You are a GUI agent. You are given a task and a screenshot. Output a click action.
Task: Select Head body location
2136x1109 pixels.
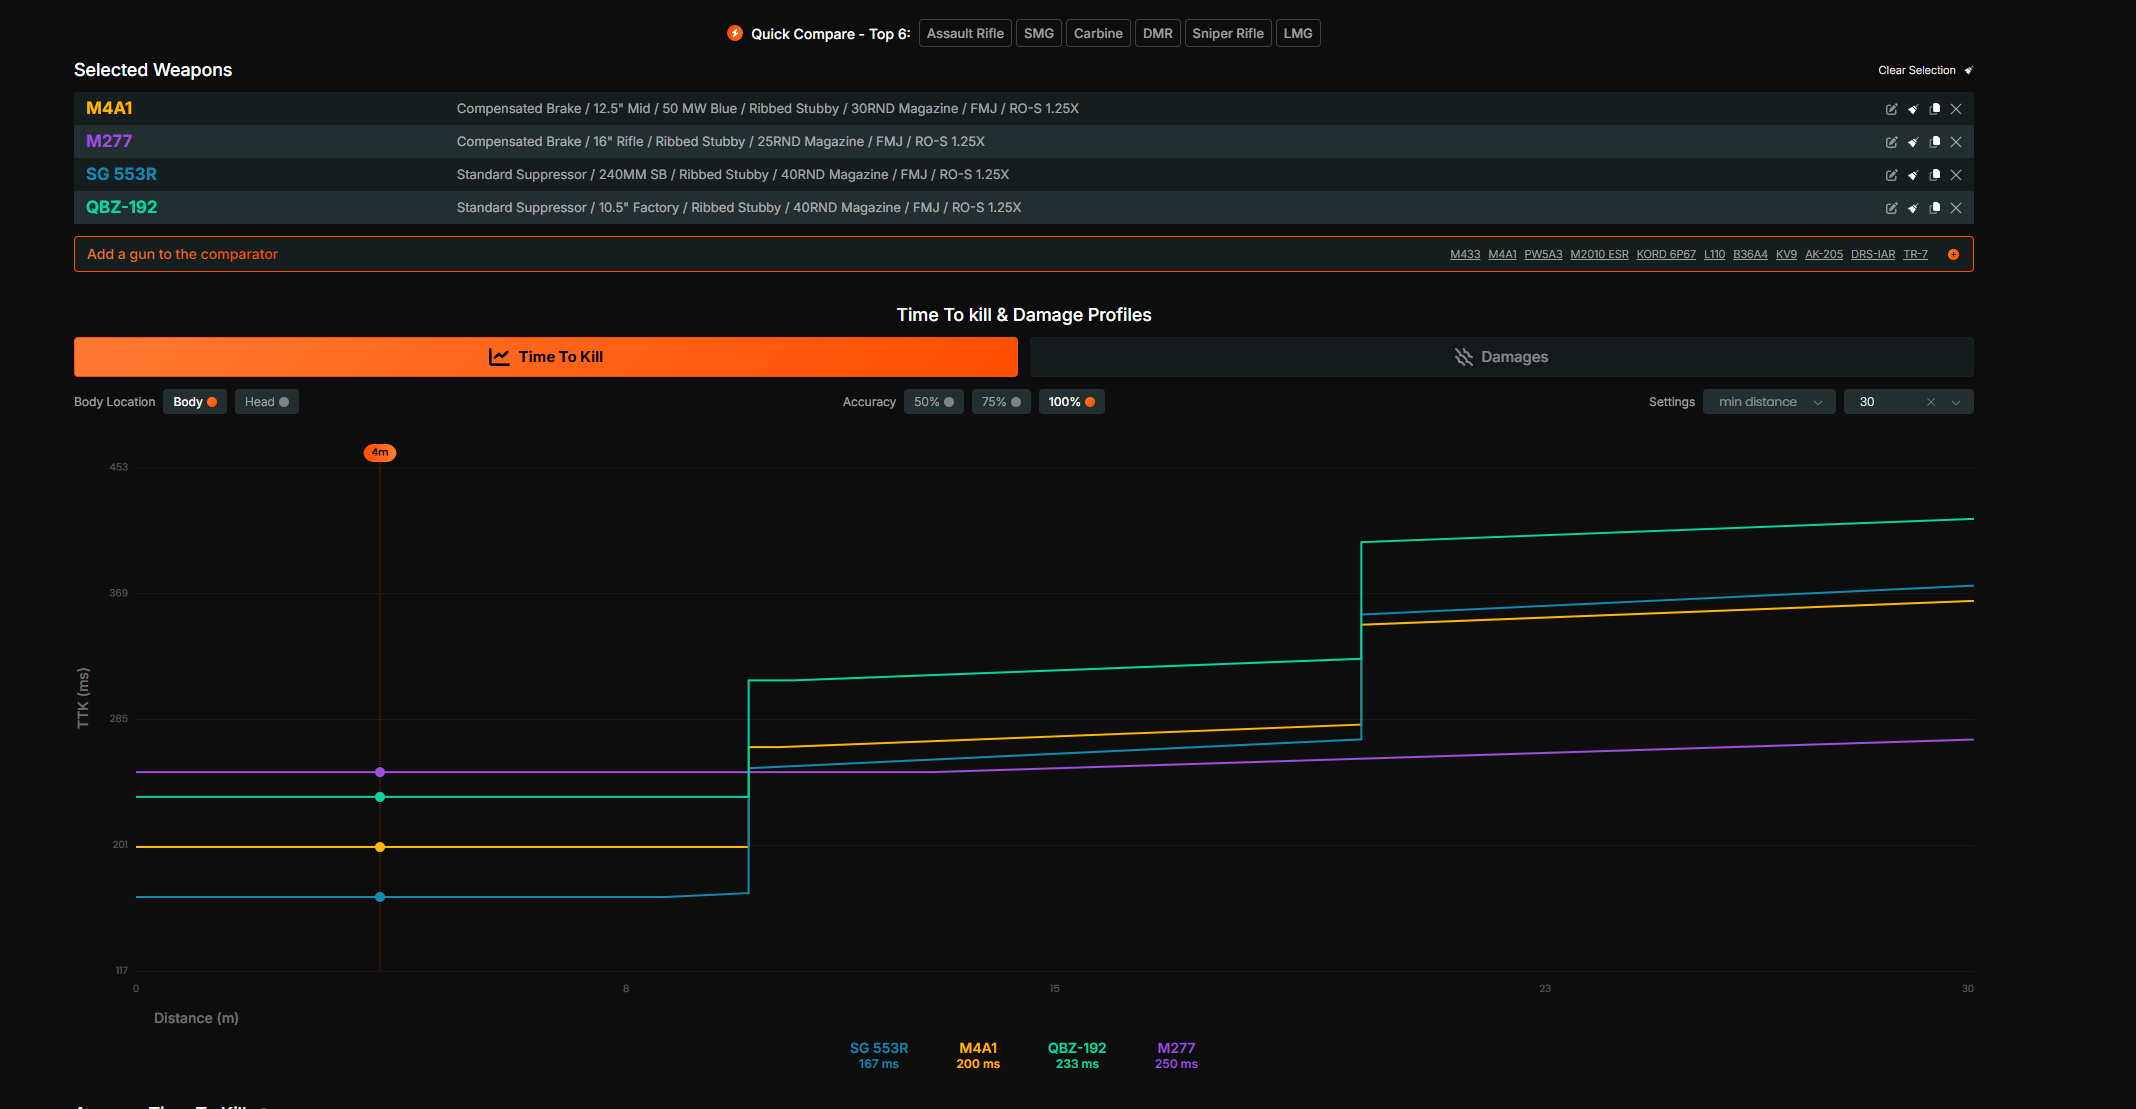tap(266, 402)
